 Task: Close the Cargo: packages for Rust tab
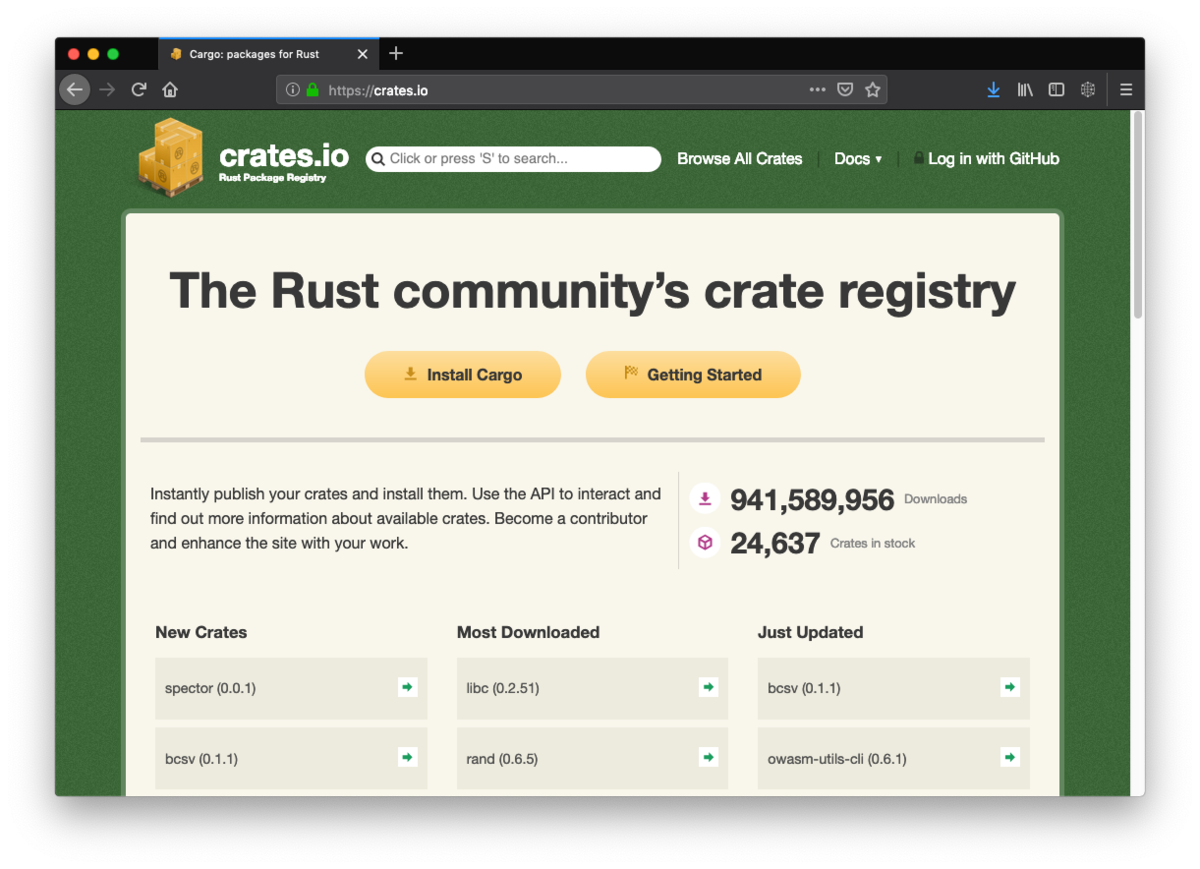tap(363, 54)
